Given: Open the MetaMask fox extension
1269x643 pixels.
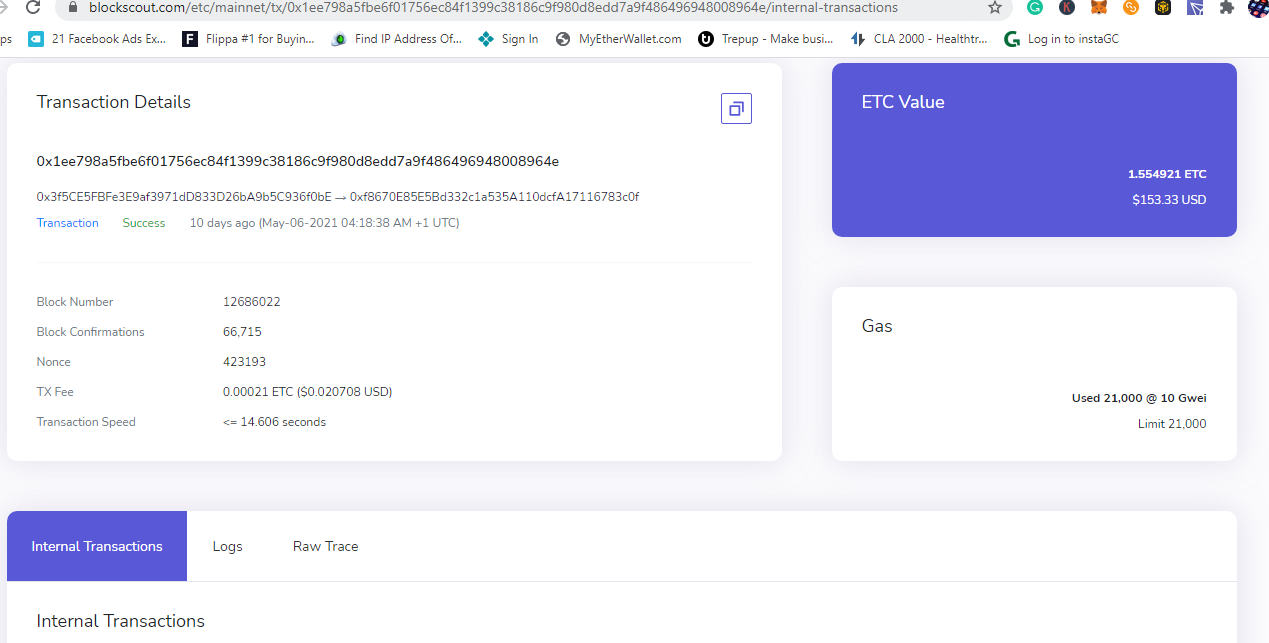Looking at the screenshot, I should coord(1098,7).
